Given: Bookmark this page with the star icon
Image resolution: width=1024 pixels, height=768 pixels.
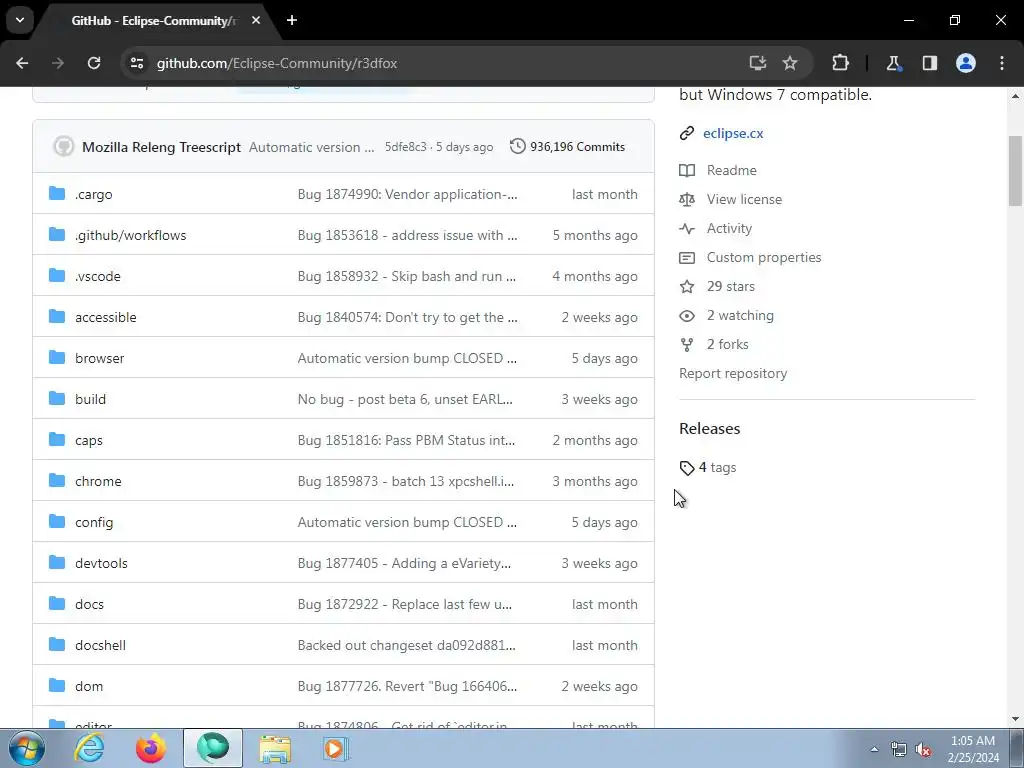Looking at the screenshot, I should [x=790, y=63].
